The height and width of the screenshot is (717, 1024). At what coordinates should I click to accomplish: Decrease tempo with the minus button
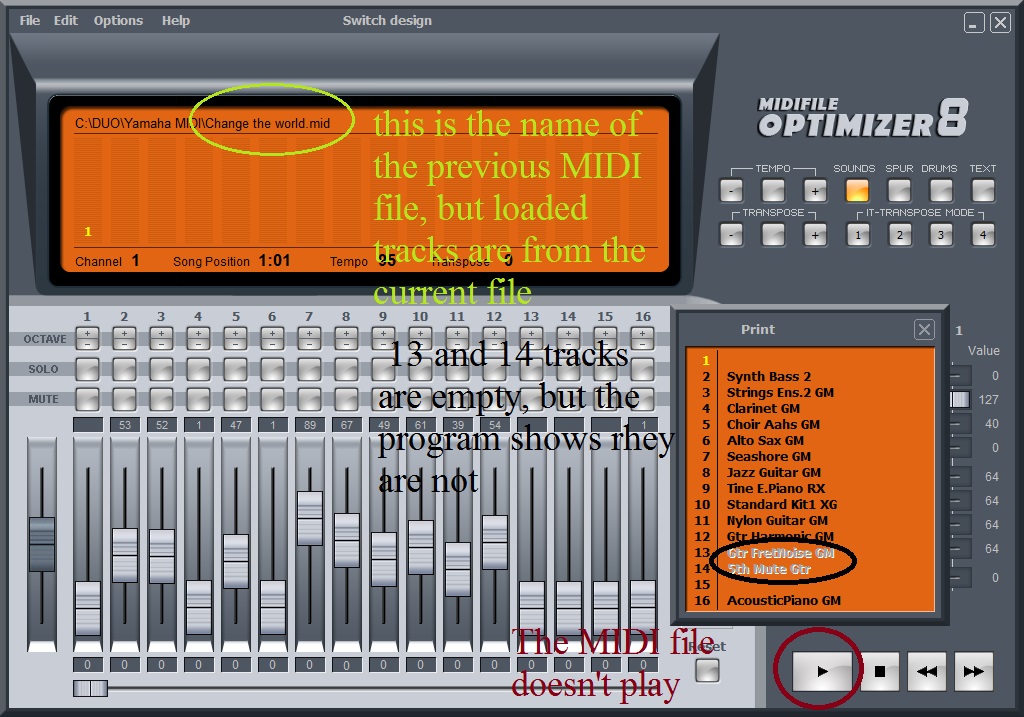[x=731, y=191]
